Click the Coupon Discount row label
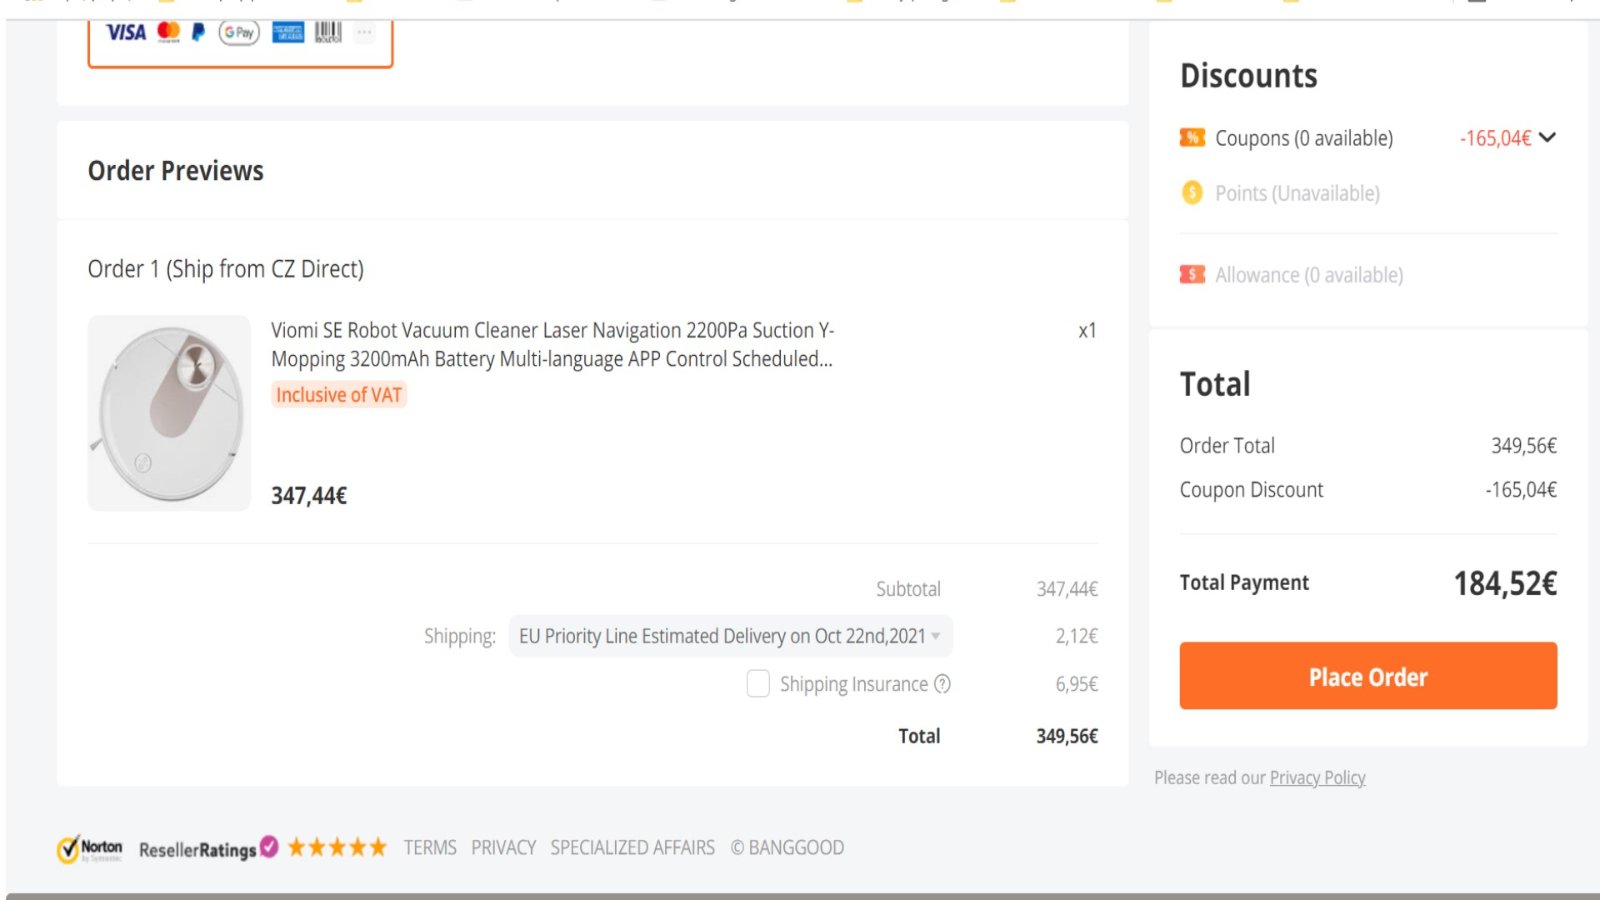The image size is (1600, 900). click(x=1251, y=490)
